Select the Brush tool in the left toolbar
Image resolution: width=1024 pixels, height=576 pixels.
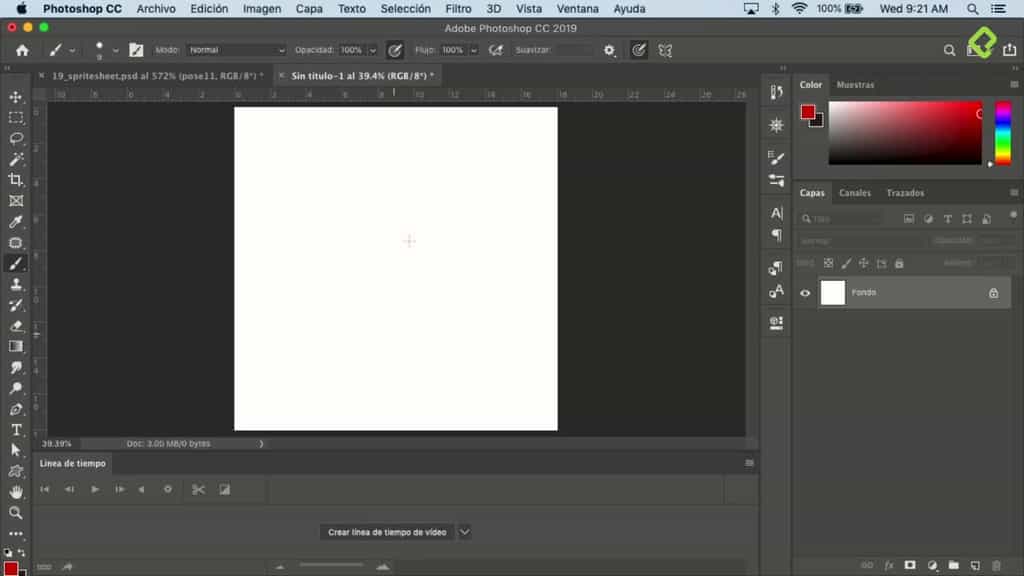point(16,264)
